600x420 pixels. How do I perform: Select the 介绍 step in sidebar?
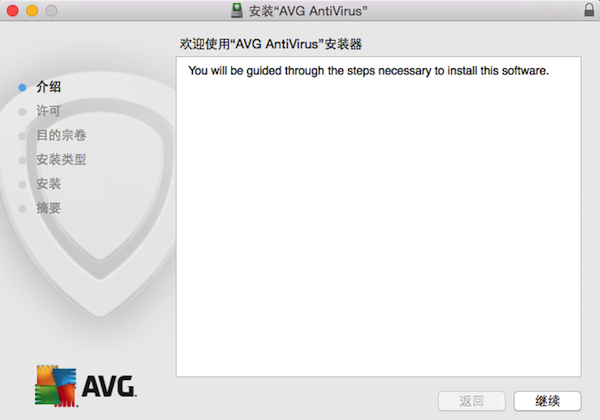point(49,87)
